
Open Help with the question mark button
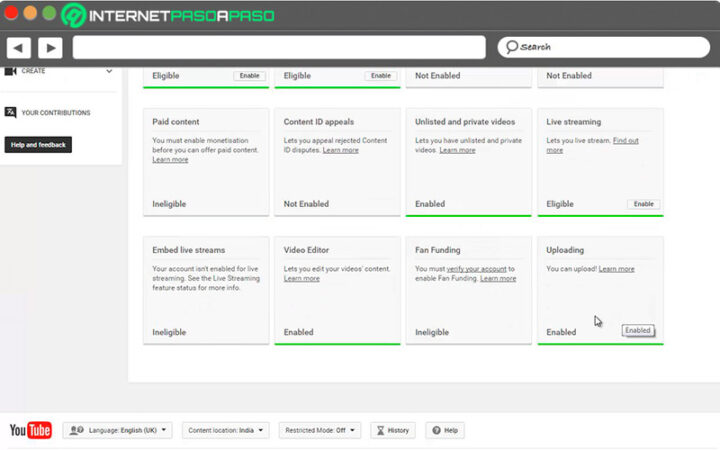pos(445,430)
